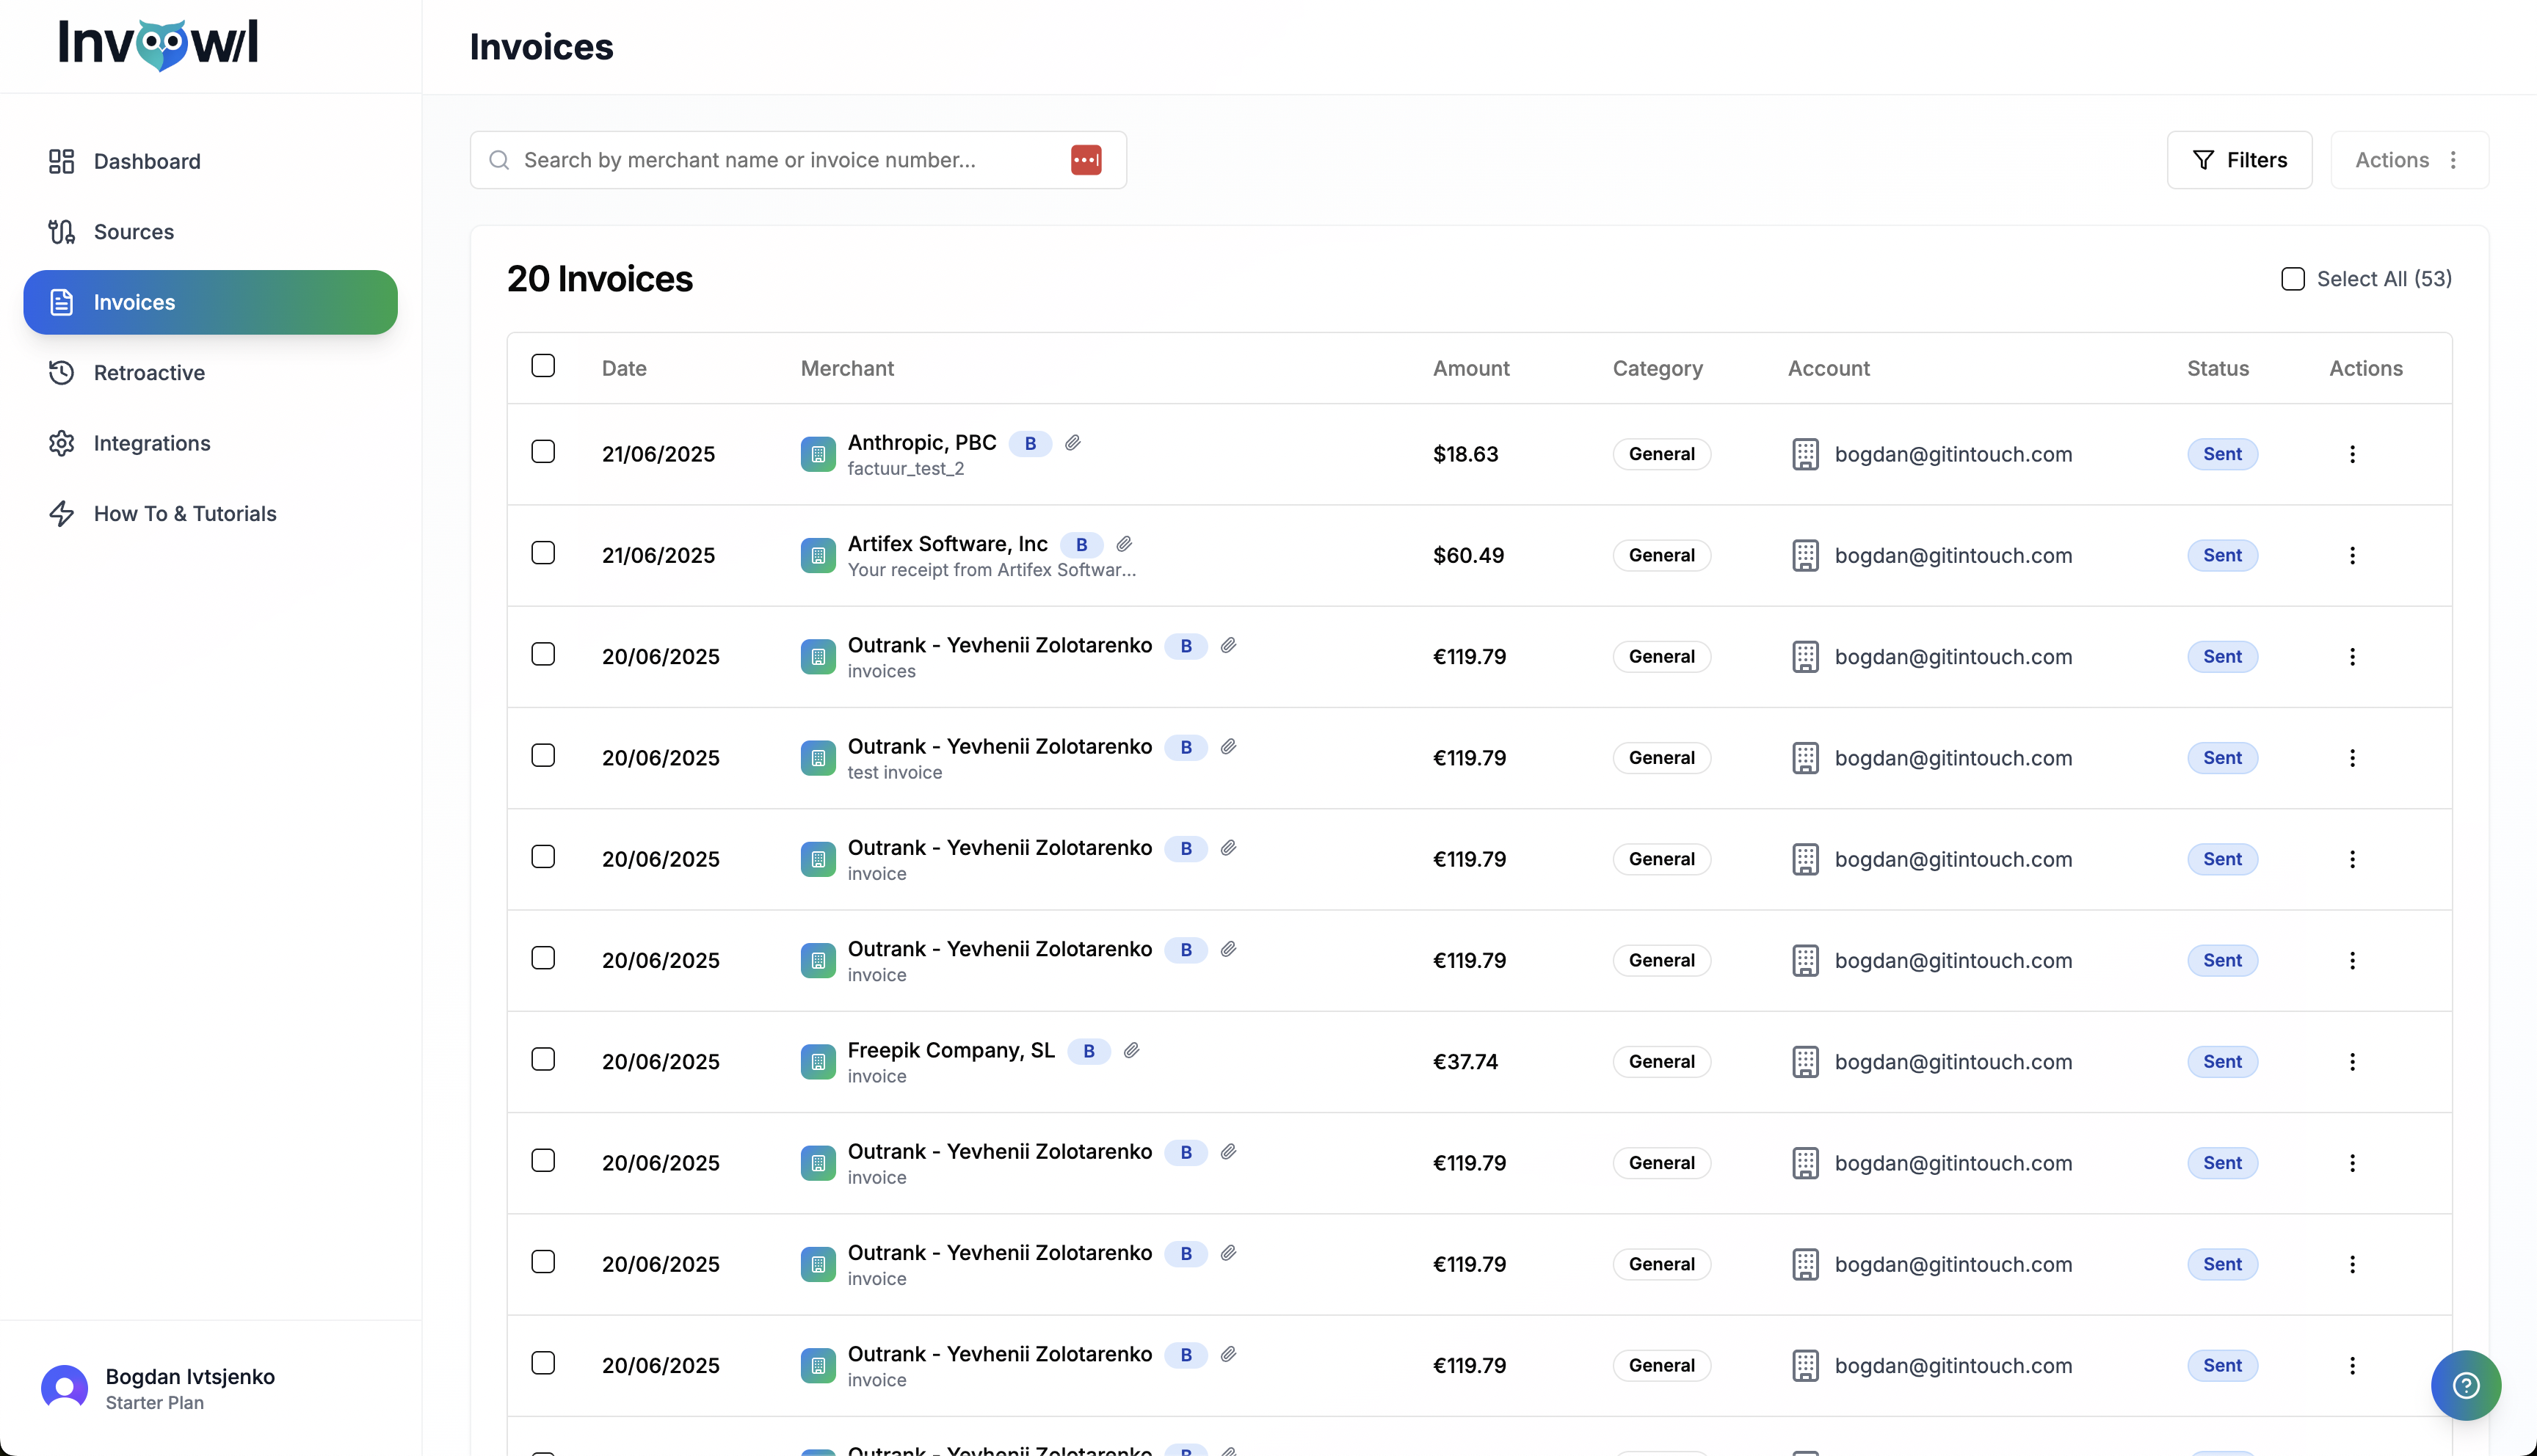The width and height of the screenshot is (2537, 1456).
Task: Click the 'factuur_test_2' invoice subtitle
Action: point(906,469)
